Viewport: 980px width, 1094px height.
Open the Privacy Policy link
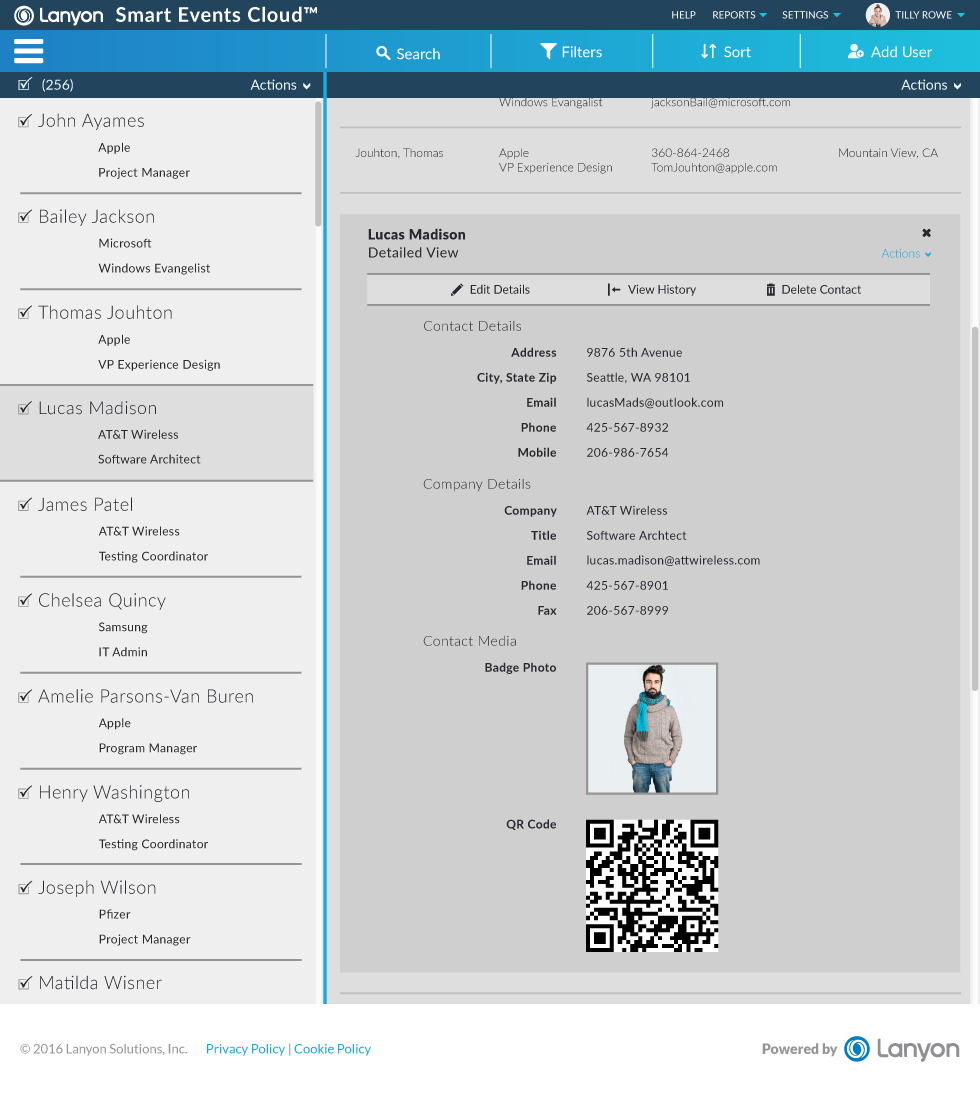tap(245, 1049)
